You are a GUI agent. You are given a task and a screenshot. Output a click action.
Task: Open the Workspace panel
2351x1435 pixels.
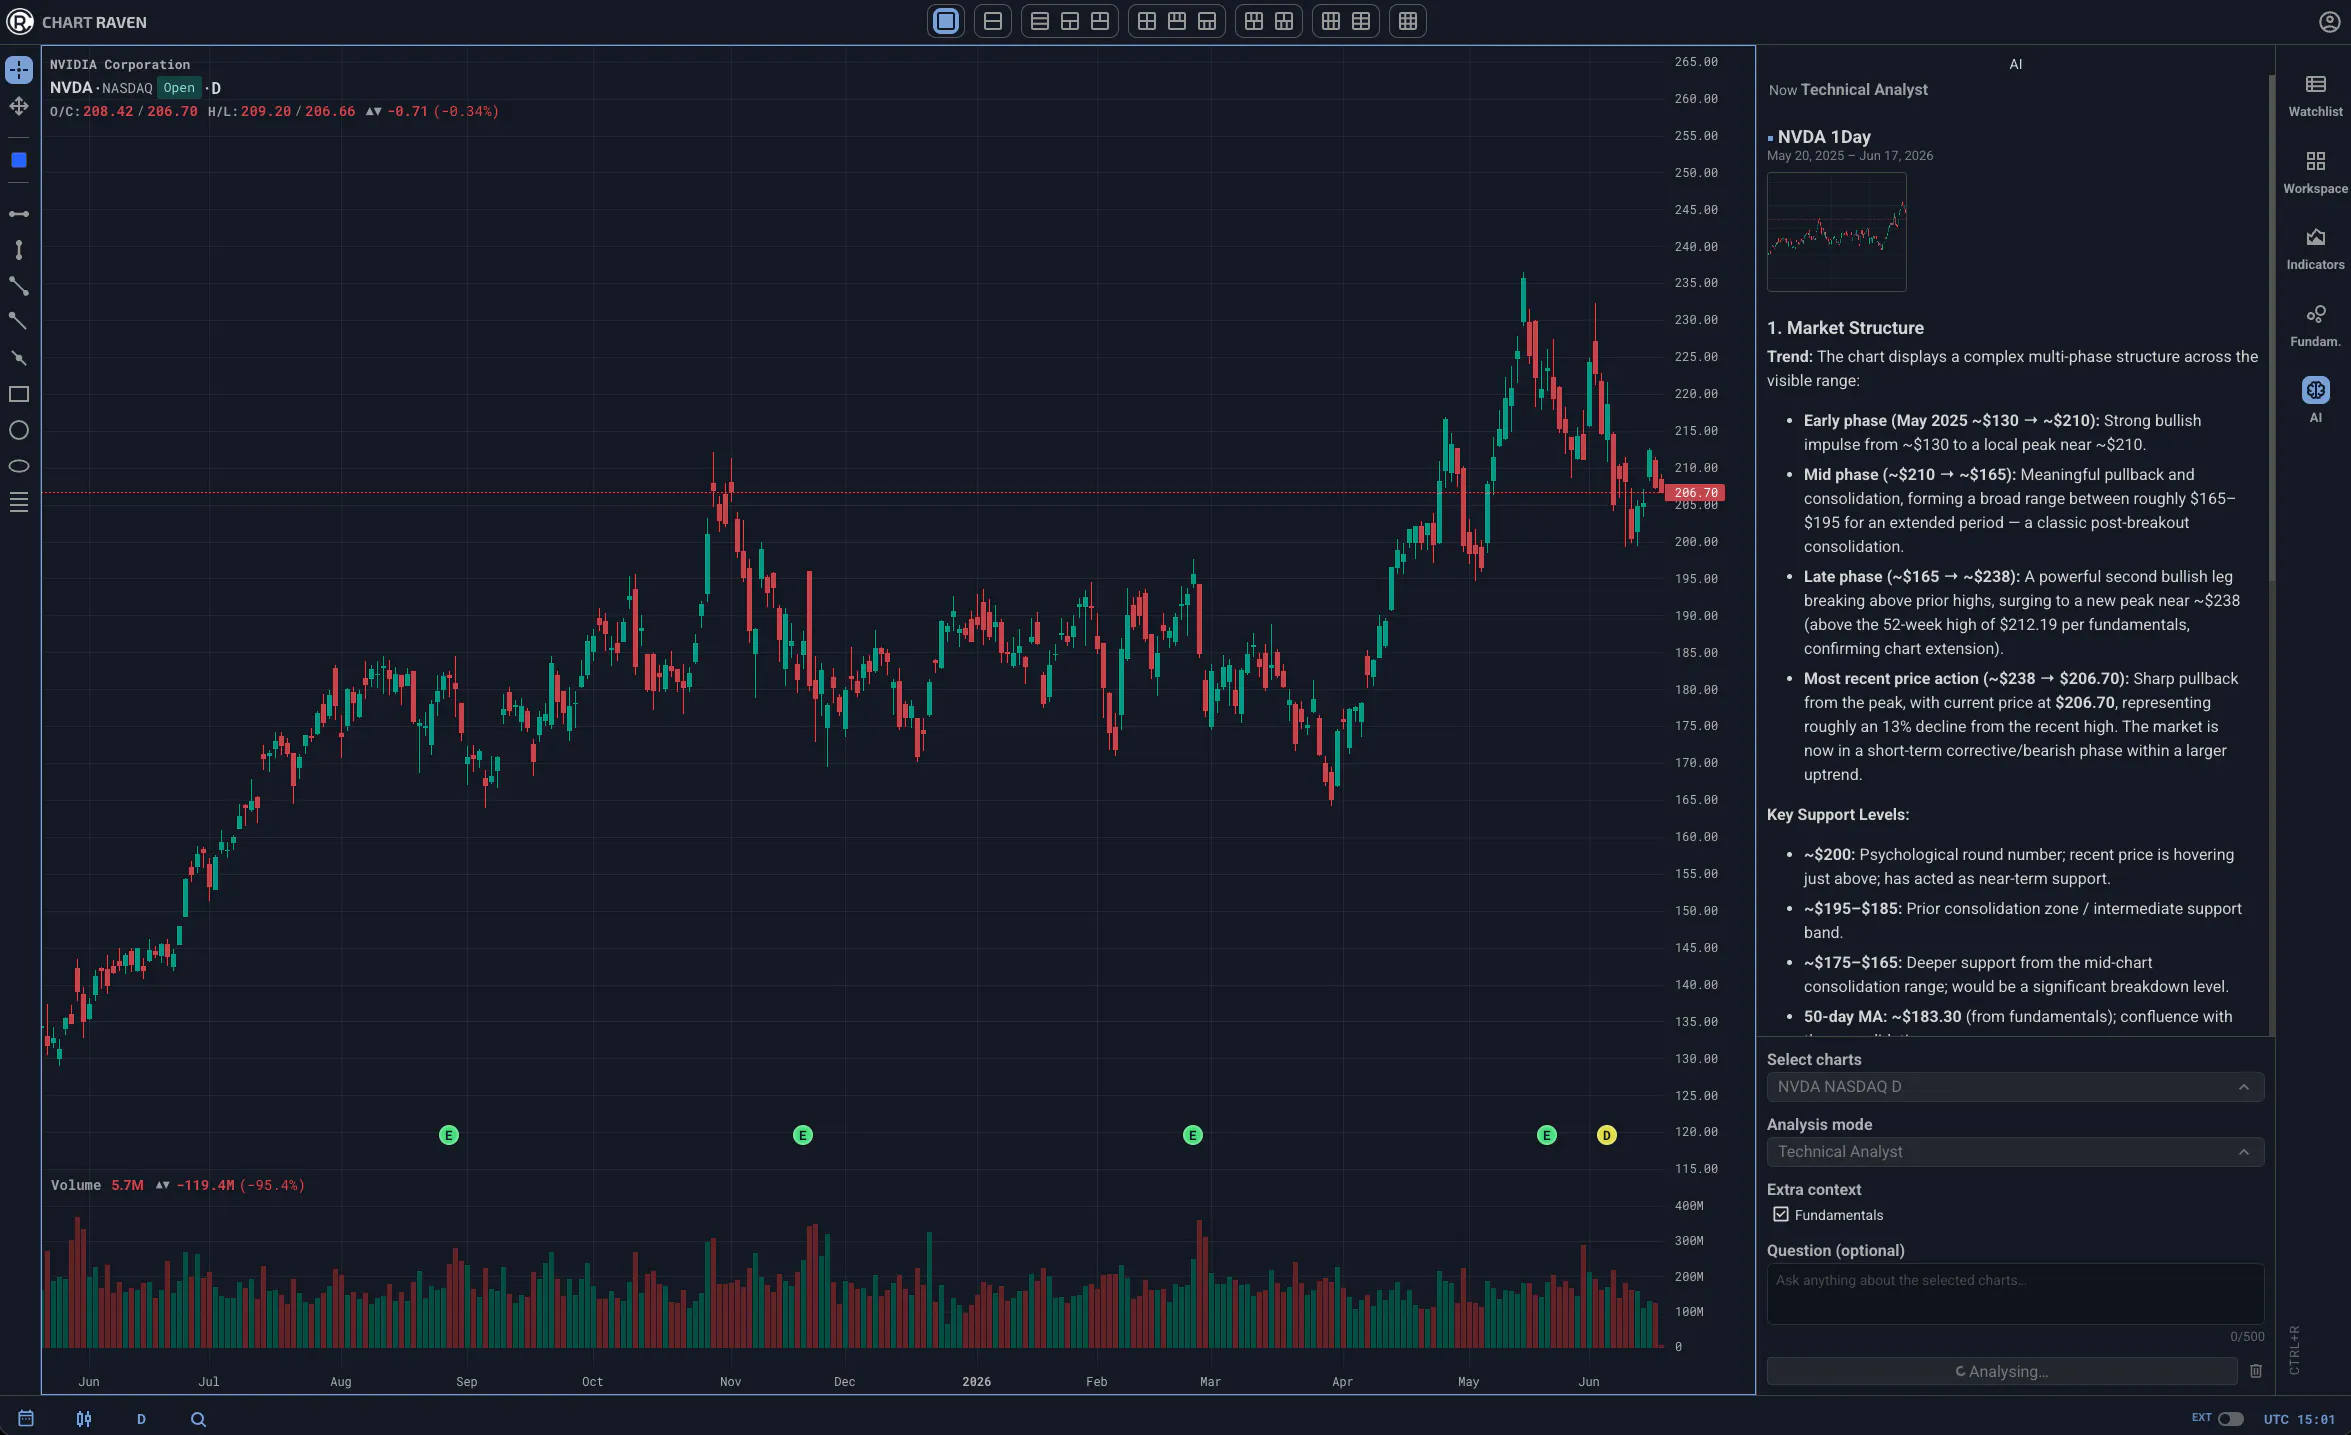(2315, 173)
